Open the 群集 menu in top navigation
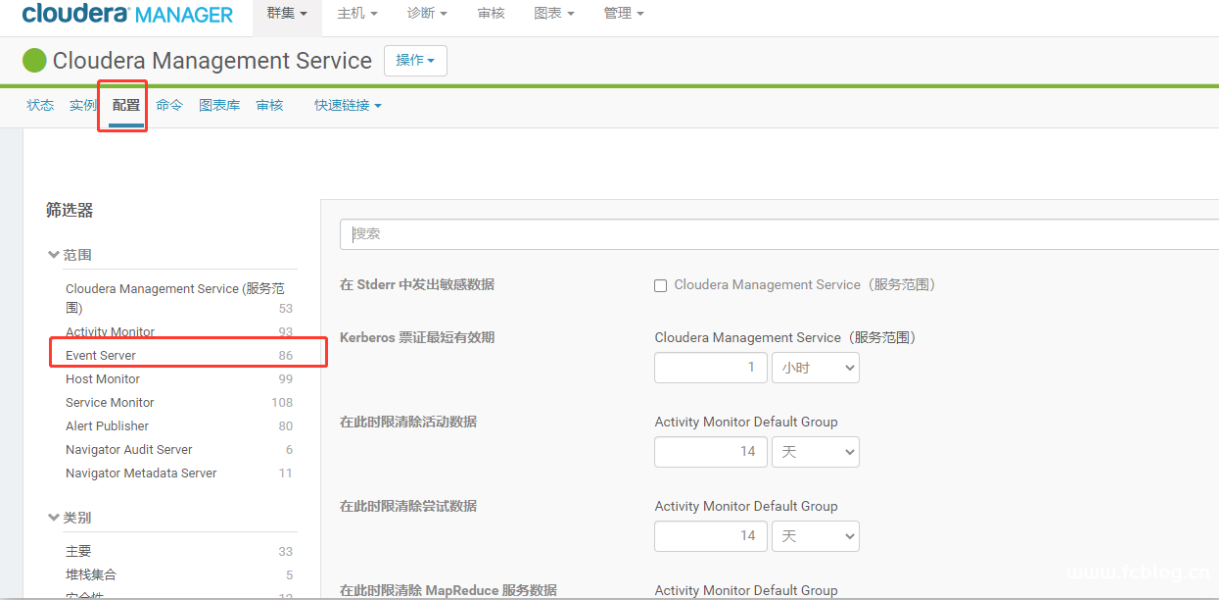Viewport: 1219px width, 600px height. pyautogui.click(x=287, y=14)
